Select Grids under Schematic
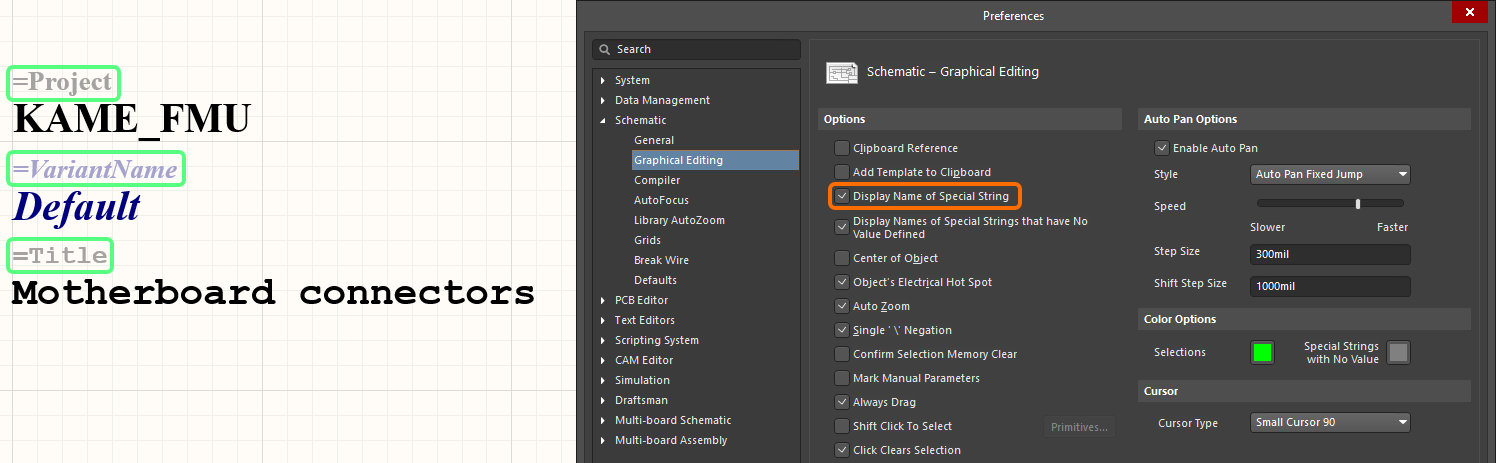Viewport: 1496px width, 463px height. 647,240
